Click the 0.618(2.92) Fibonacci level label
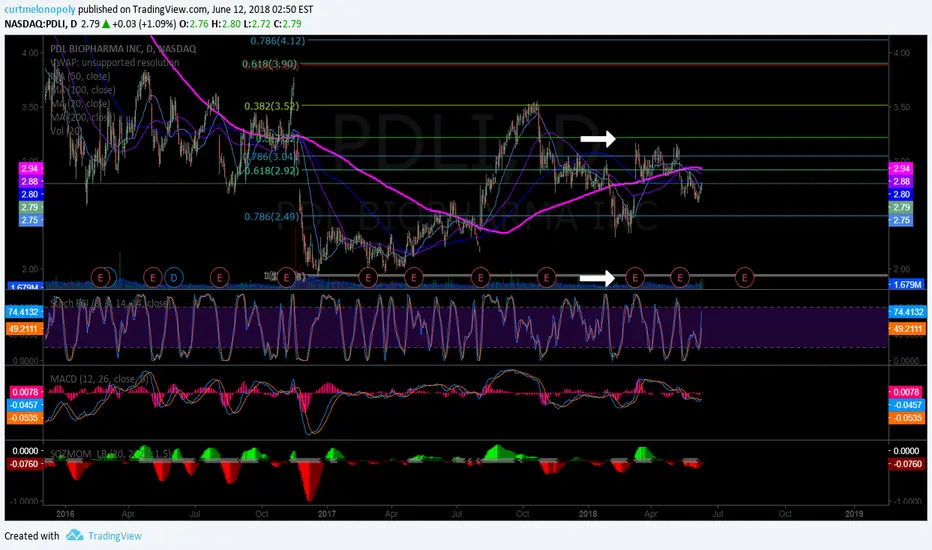 271,171
